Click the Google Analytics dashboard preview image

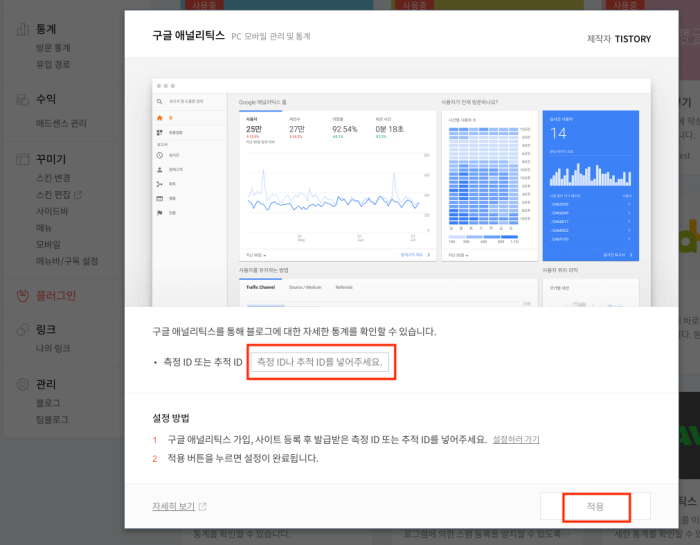tap(401, 193)
